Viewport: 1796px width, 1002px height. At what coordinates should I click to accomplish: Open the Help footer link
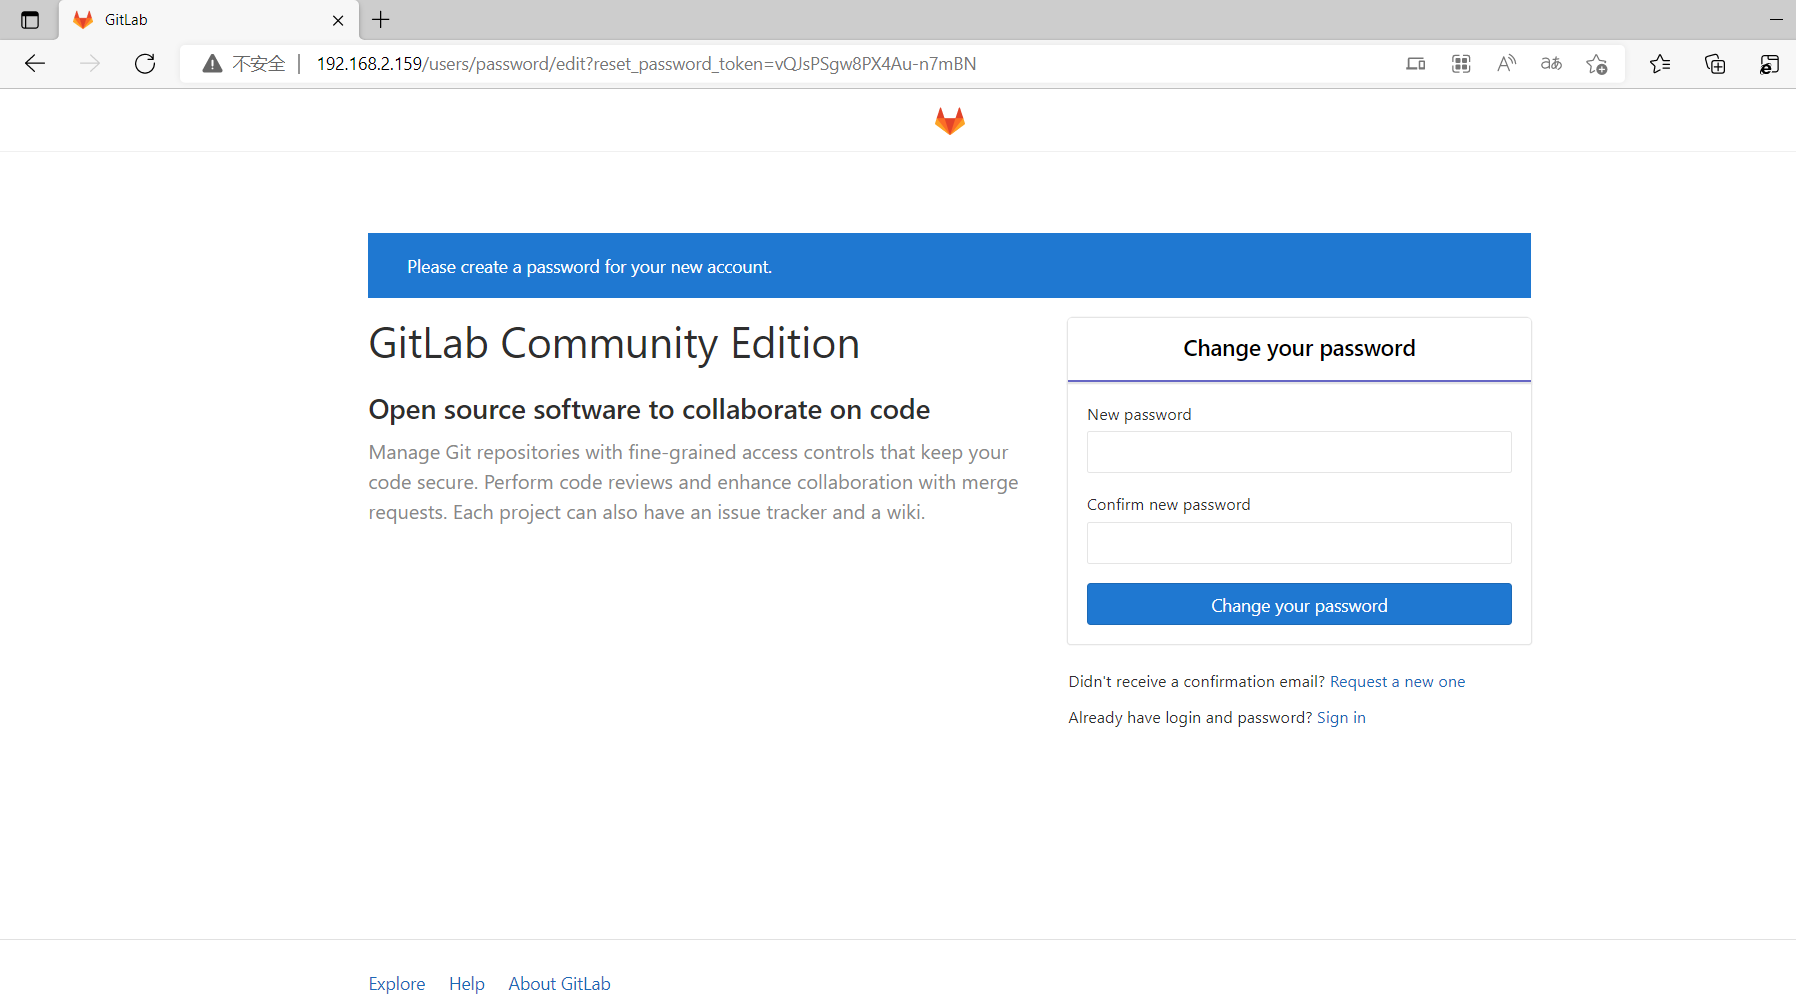[467, 984]
